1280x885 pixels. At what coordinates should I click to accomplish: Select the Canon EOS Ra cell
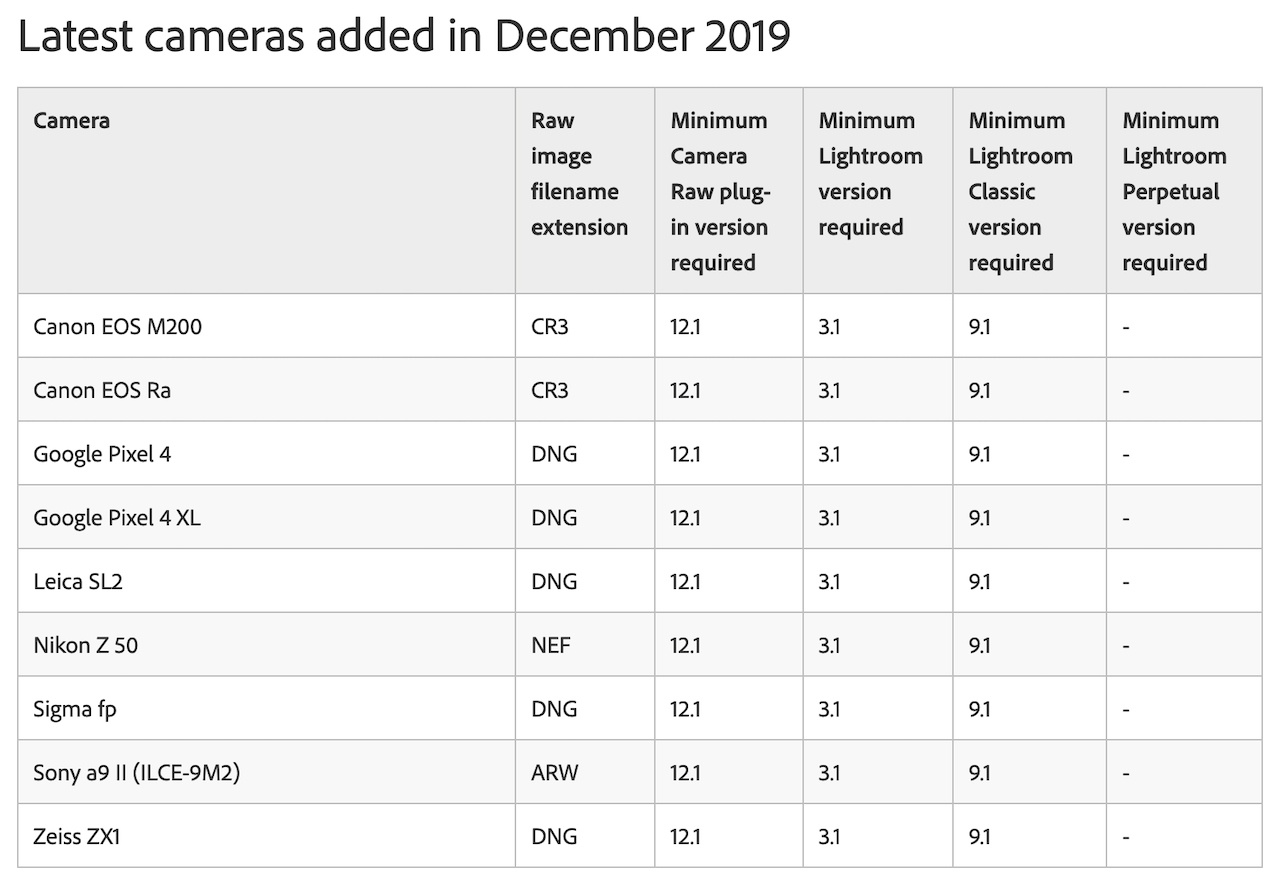[x=102, y=390]
